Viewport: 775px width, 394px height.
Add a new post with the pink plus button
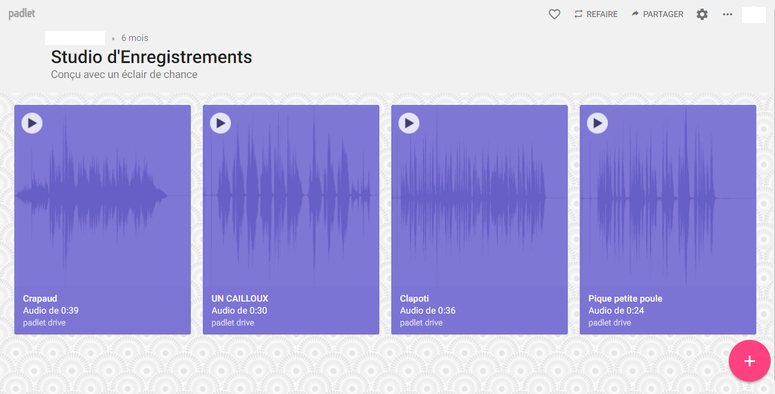coord(749,361)
